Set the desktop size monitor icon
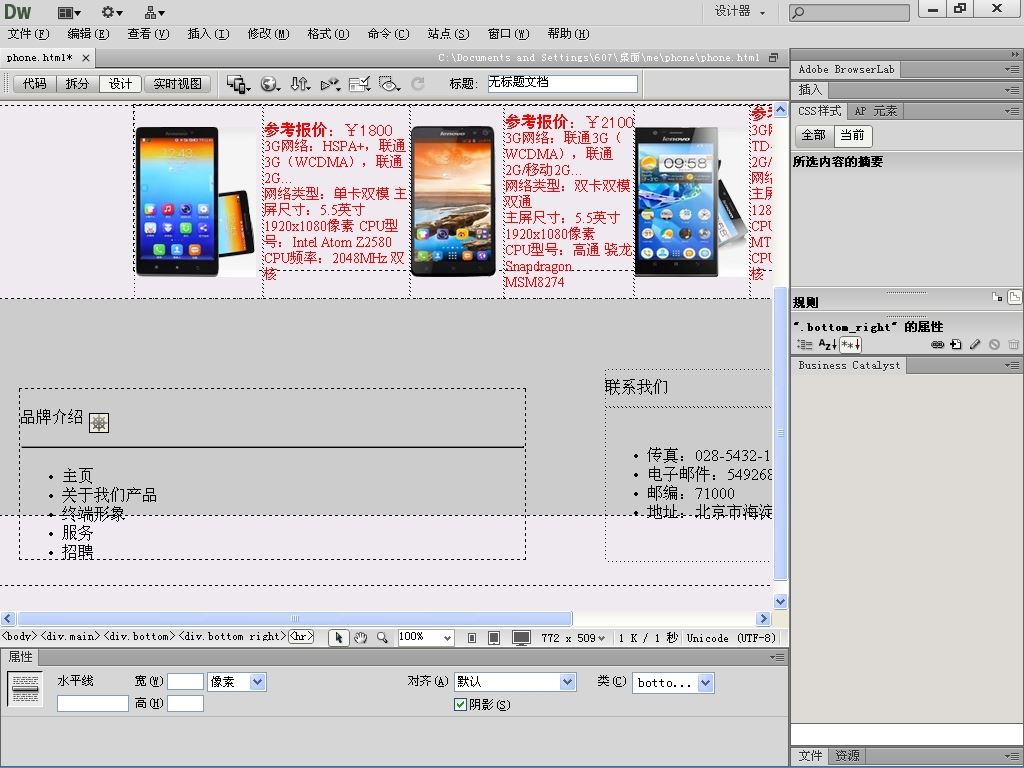Screen dimensions: 1024x768 point(521,638)
